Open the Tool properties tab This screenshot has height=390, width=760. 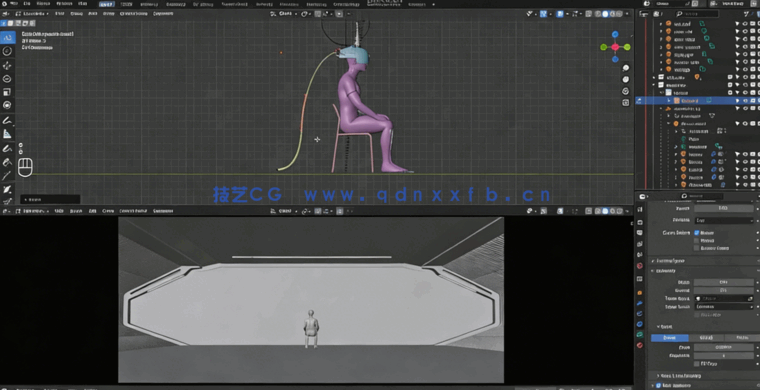coord(640,209)
